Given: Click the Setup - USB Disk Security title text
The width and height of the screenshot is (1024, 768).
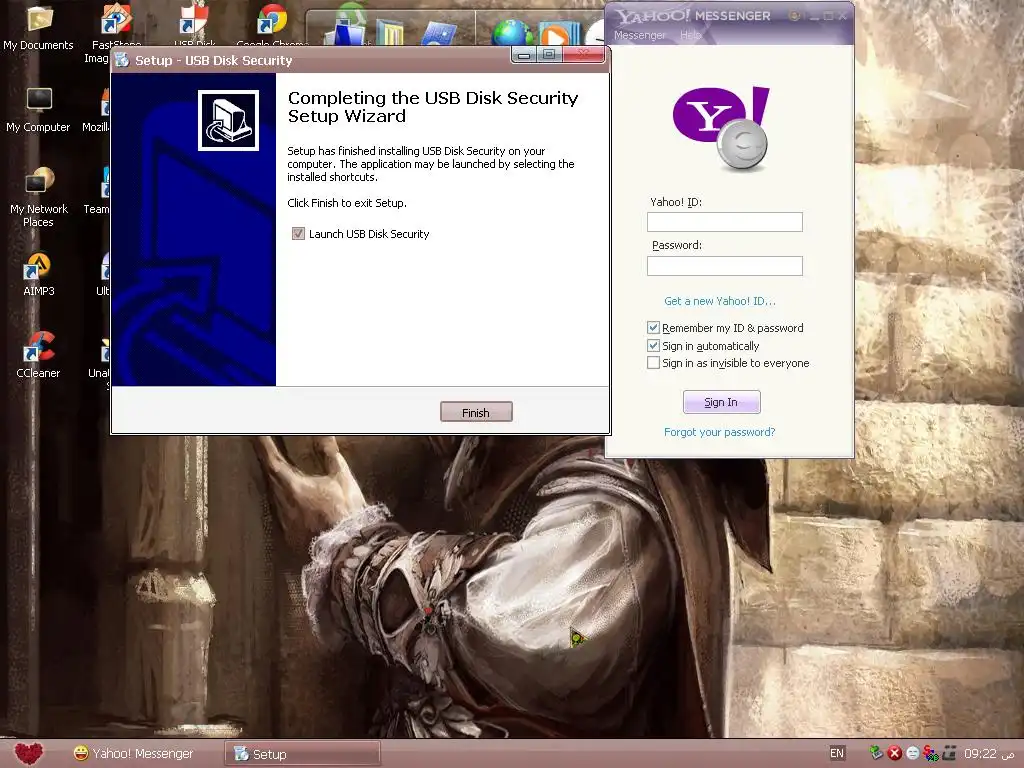Looking at the screenshot, I should click(214, 61).
